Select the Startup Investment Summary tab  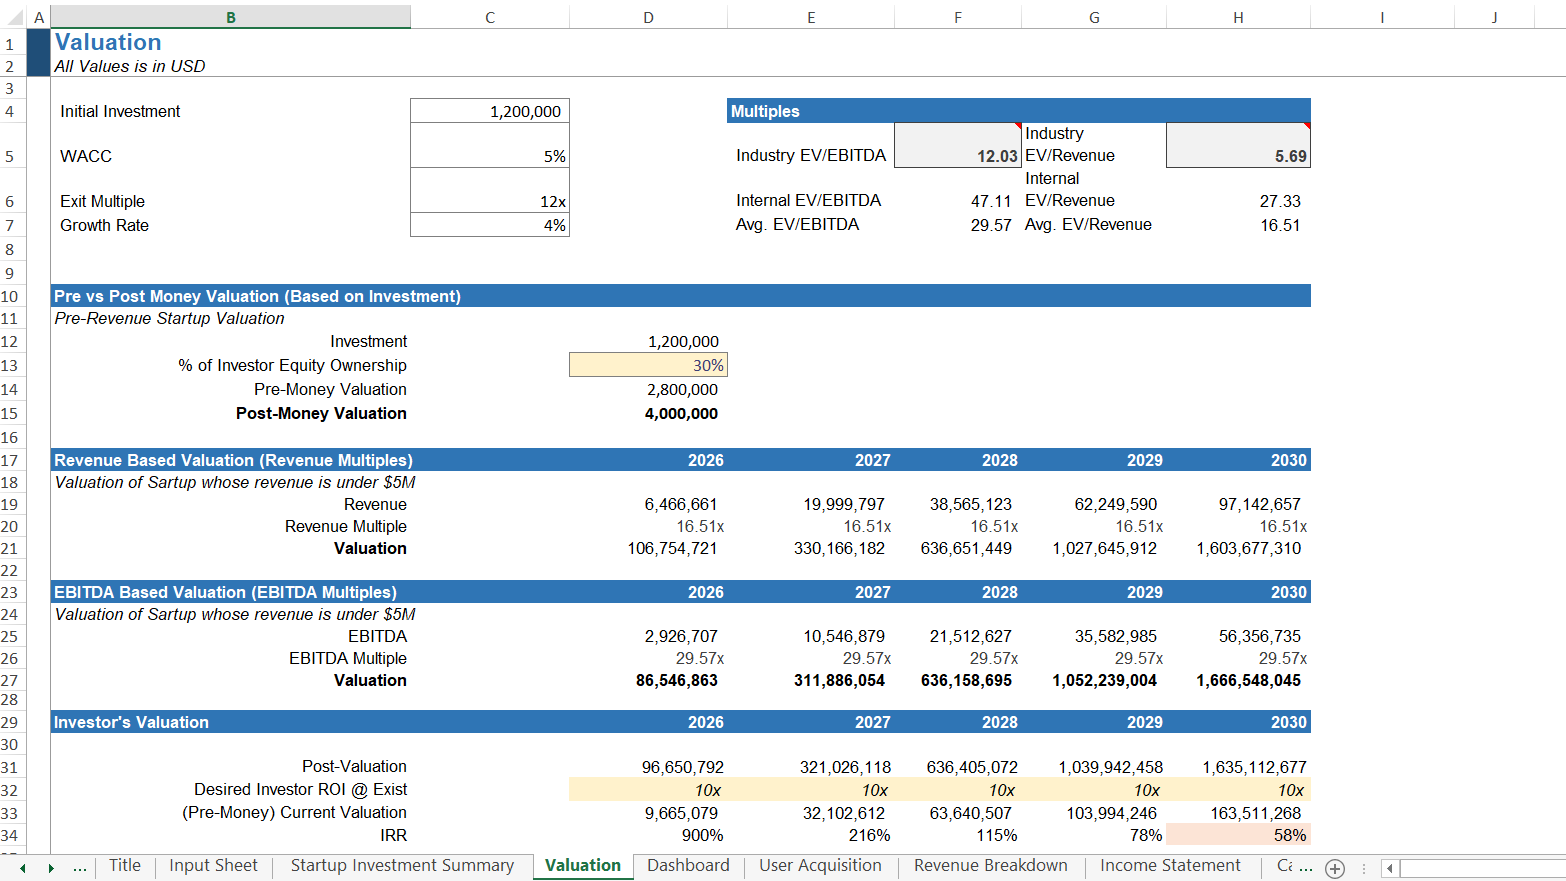[x=402, y=866]
